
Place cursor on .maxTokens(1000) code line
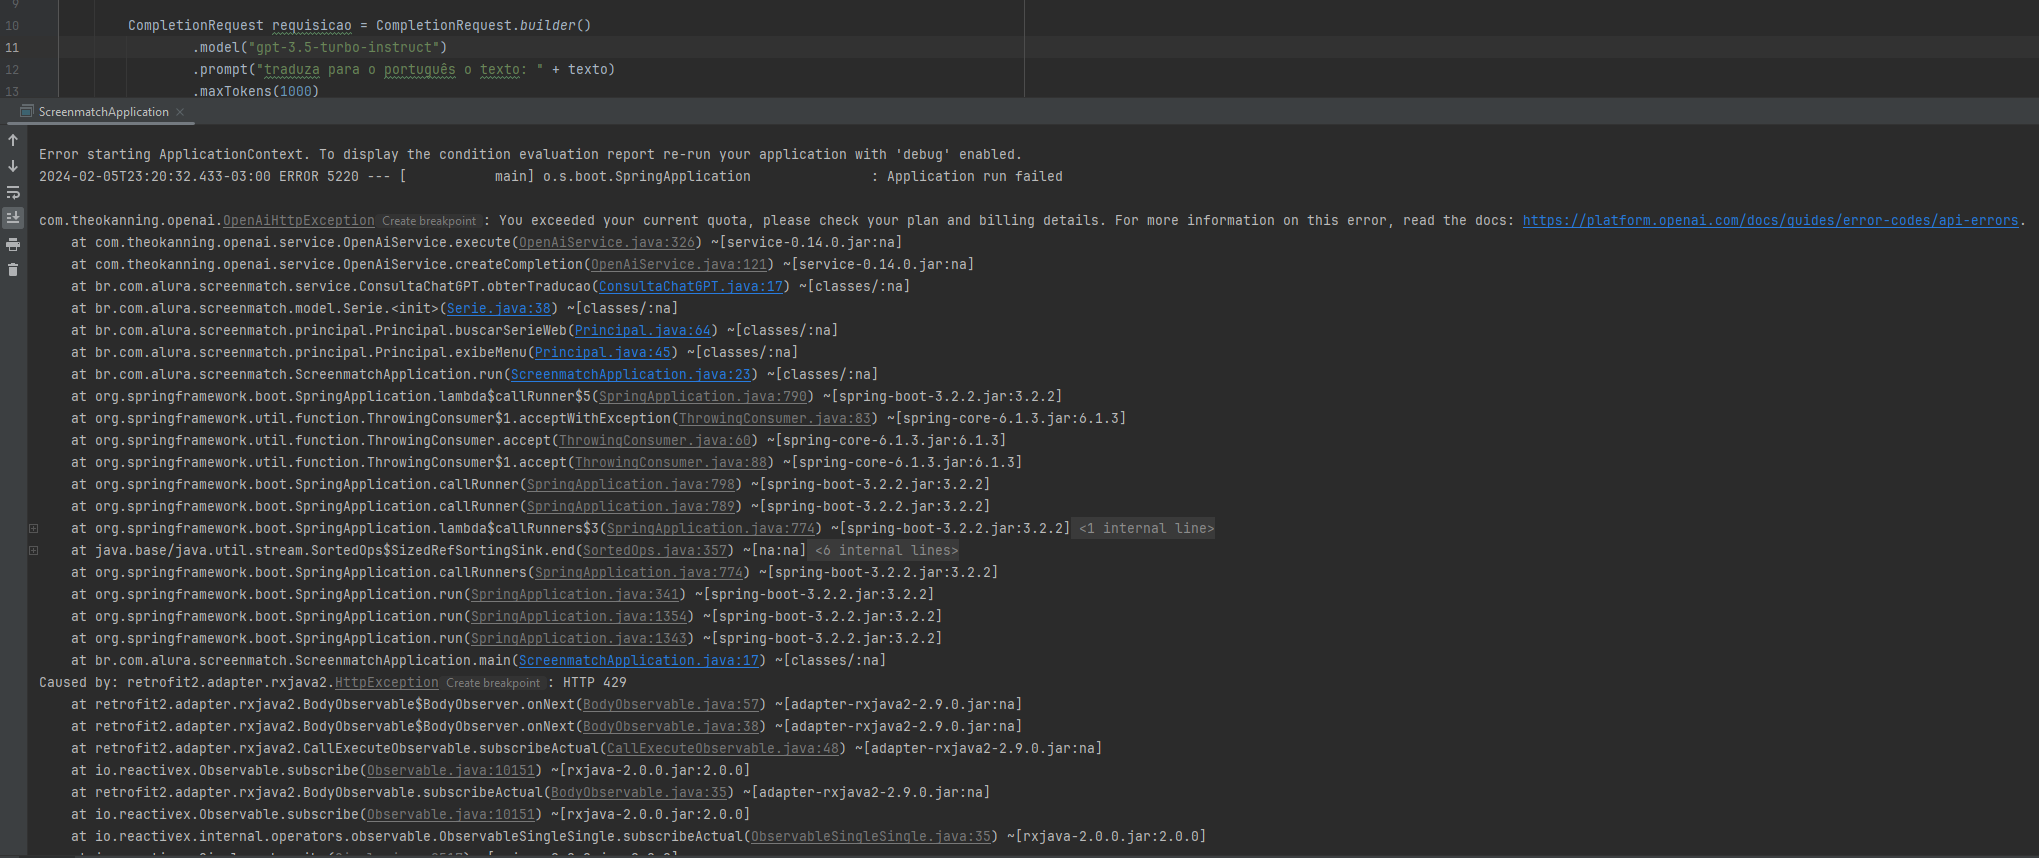point(256,91)
